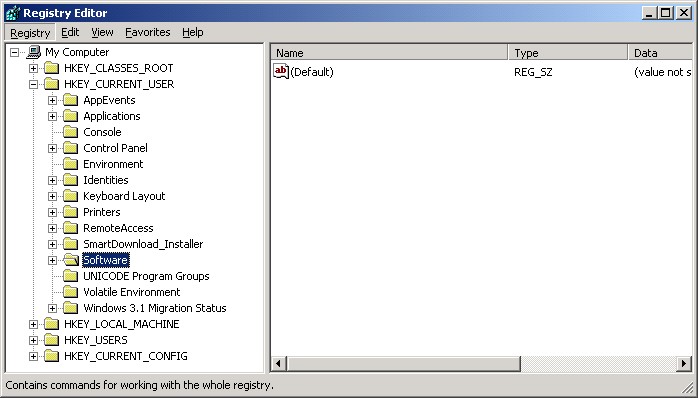Screen dimensions: 698x398
Task: Click the AppEvents folder icon
Action: (71, 100)
